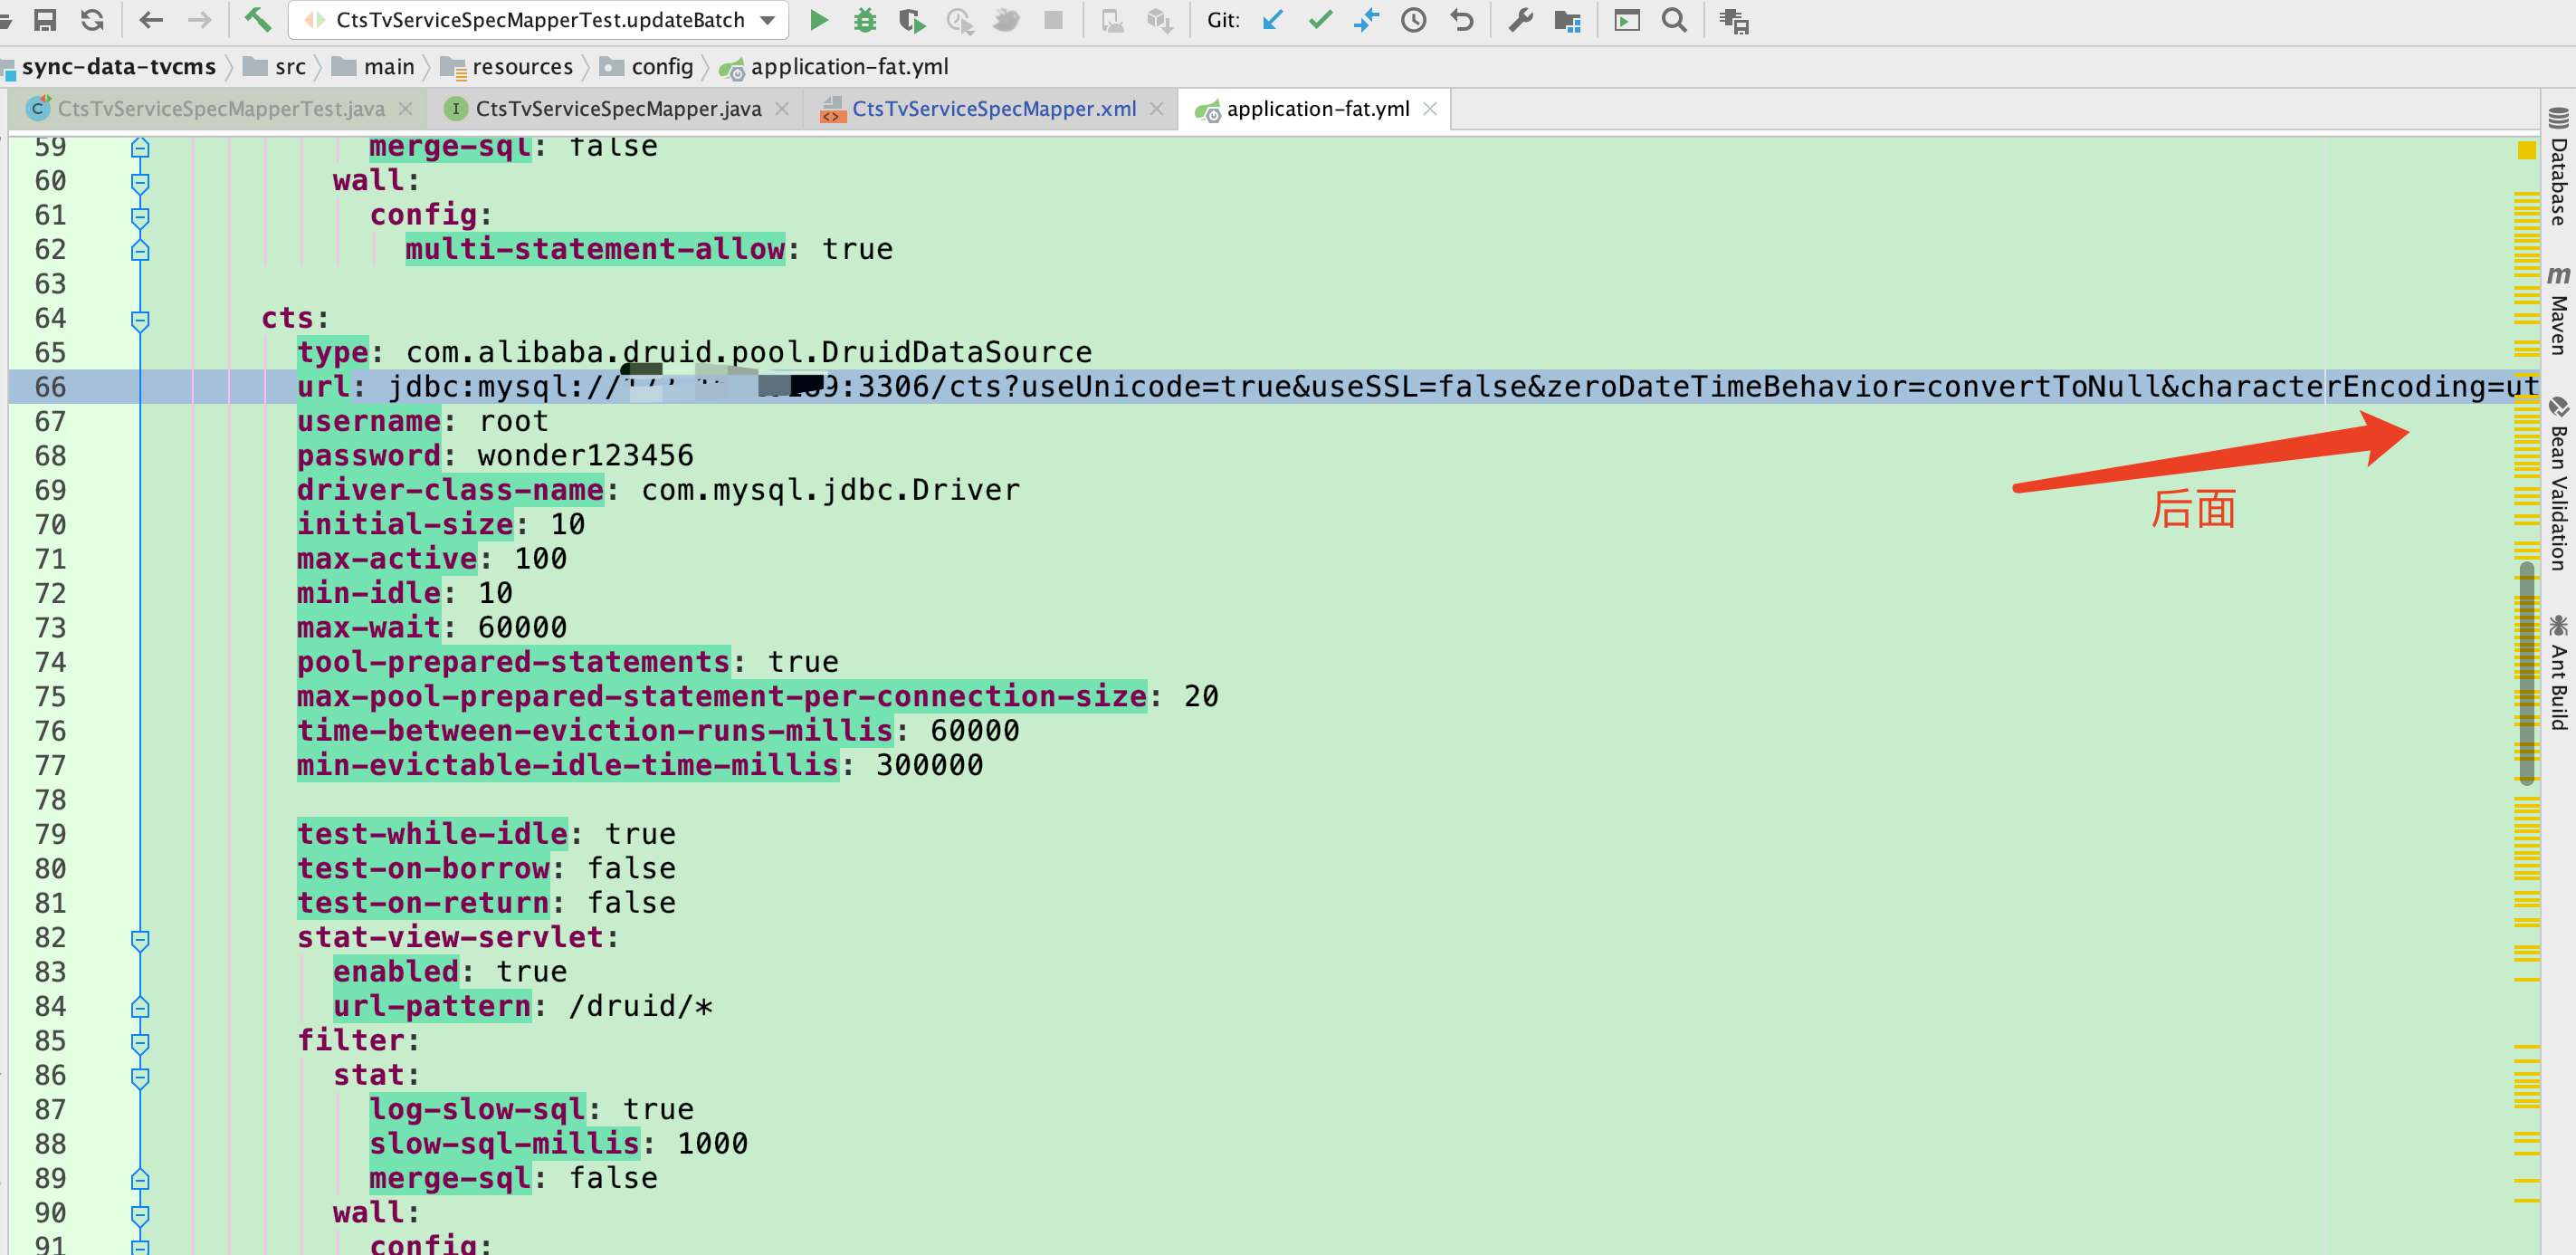Build project with hammer icon

[258, 20]
